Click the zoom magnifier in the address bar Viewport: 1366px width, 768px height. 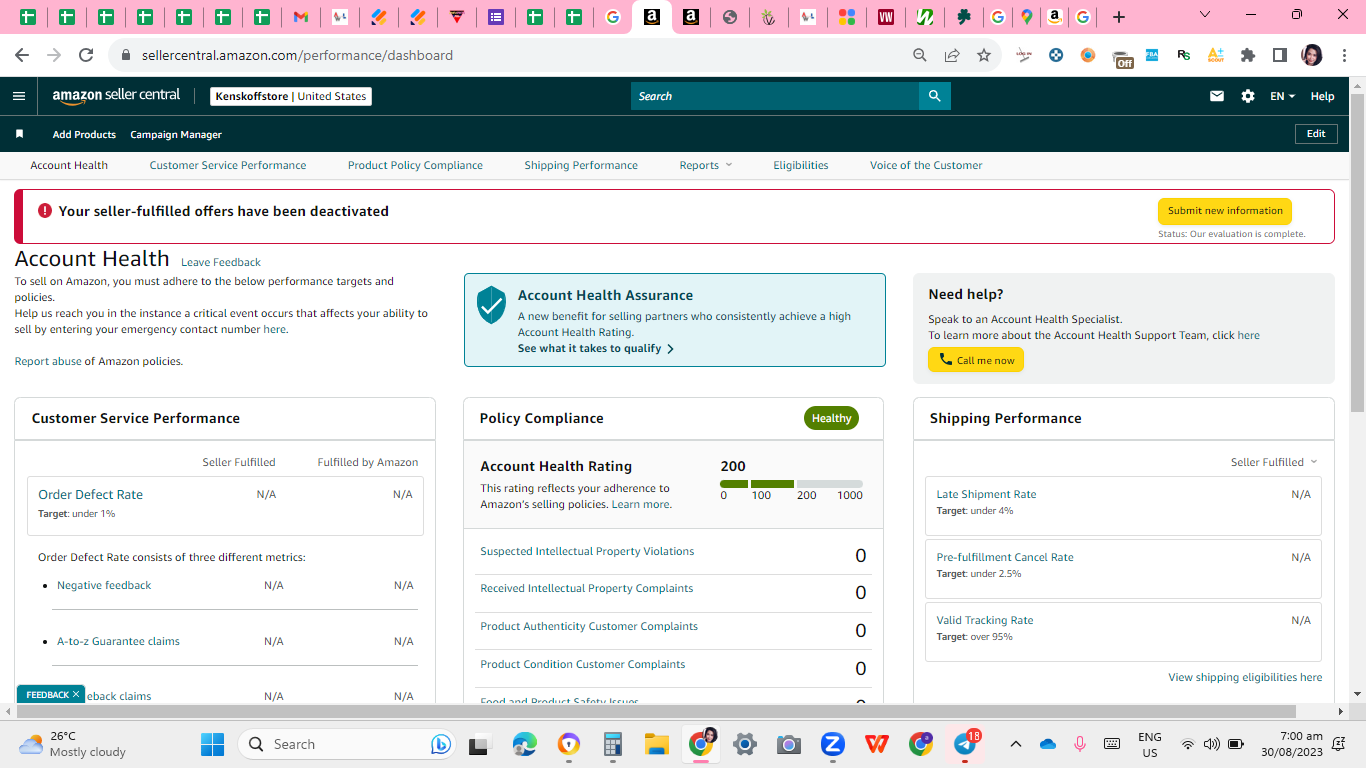[920, 55]
